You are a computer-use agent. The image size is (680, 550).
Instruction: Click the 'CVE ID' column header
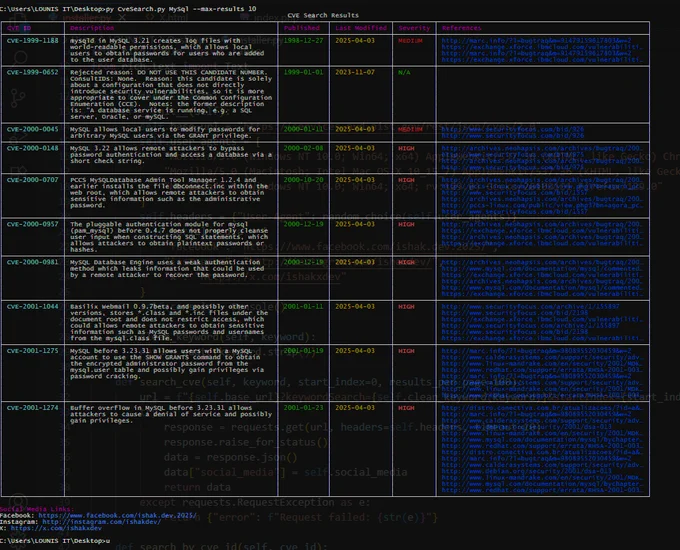[x=19, y=28]
